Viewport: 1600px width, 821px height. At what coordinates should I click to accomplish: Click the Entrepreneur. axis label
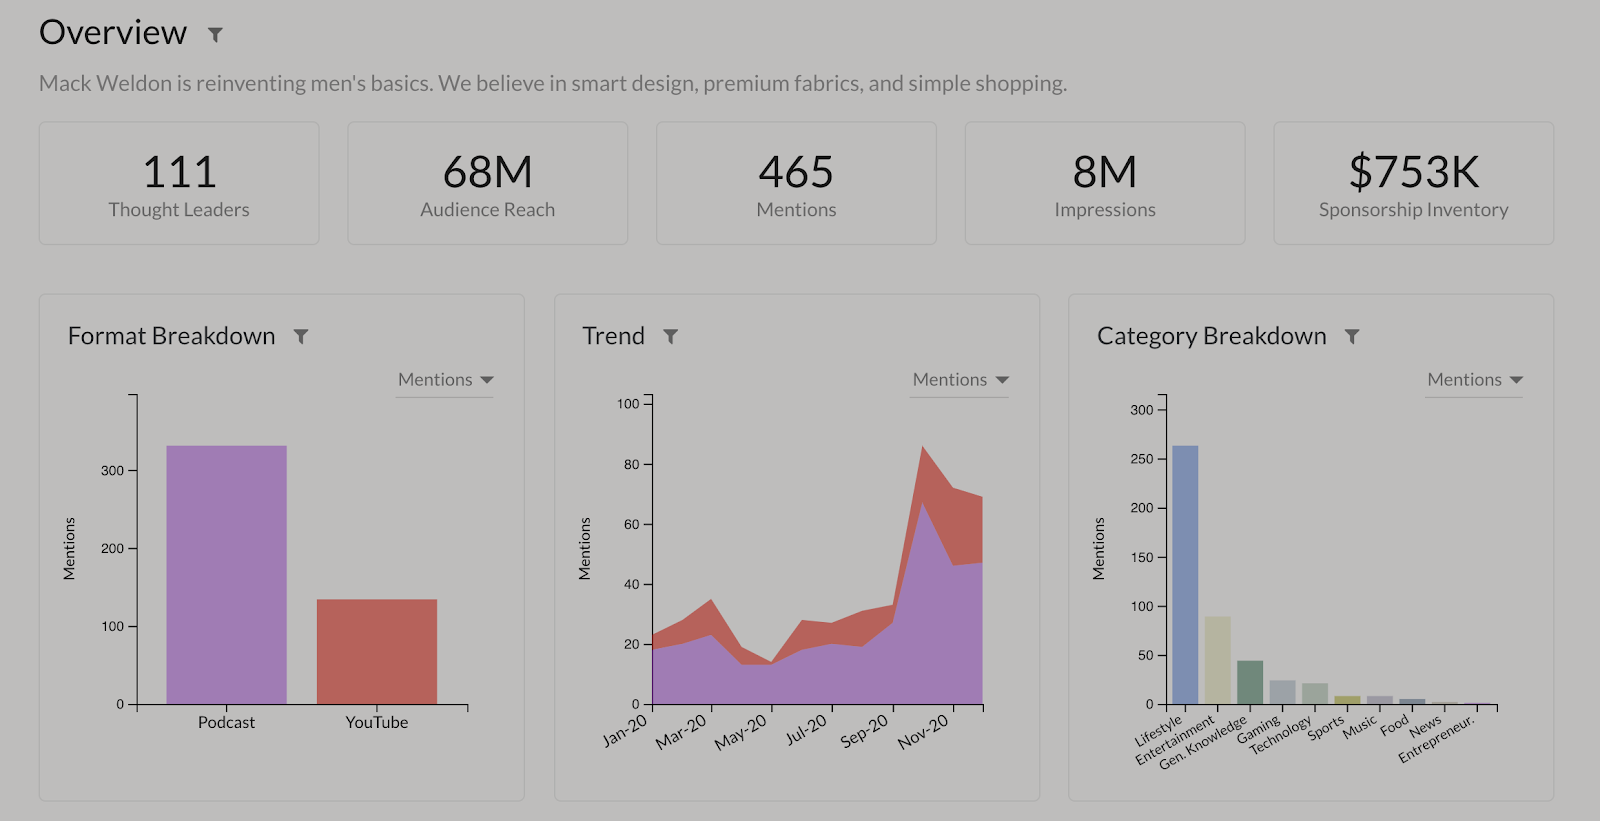click(x=1436, y=739)
